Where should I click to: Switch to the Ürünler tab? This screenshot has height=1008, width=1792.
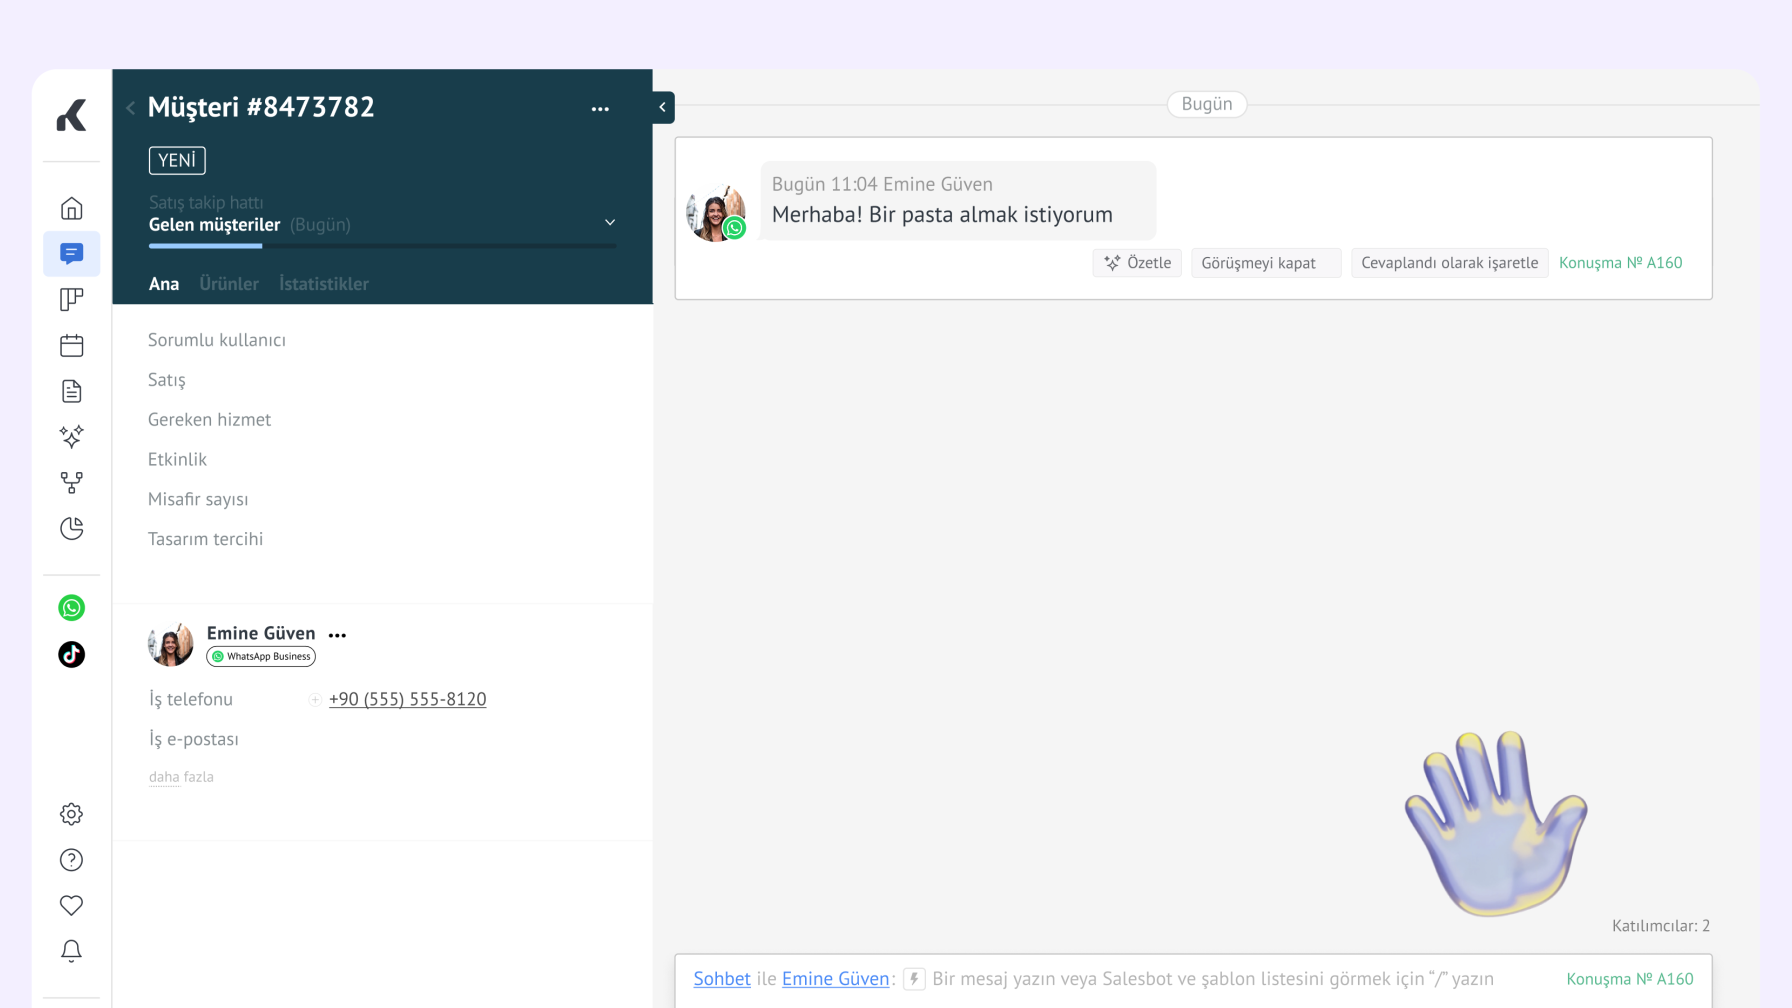point(228,283)
